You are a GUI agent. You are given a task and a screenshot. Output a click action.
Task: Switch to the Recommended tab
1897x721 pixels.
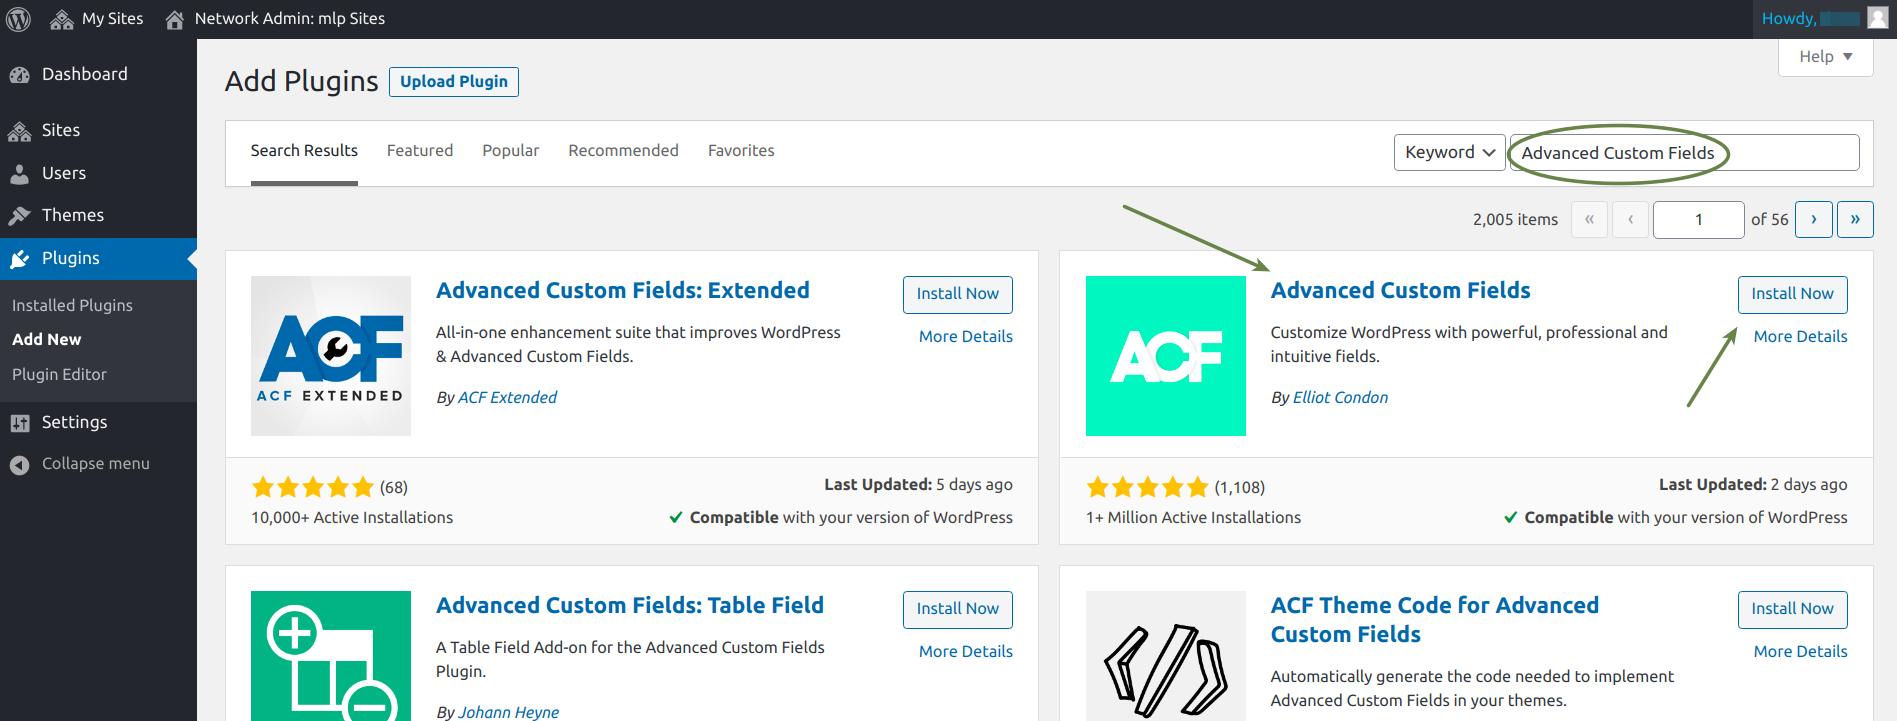click(623, 151)
